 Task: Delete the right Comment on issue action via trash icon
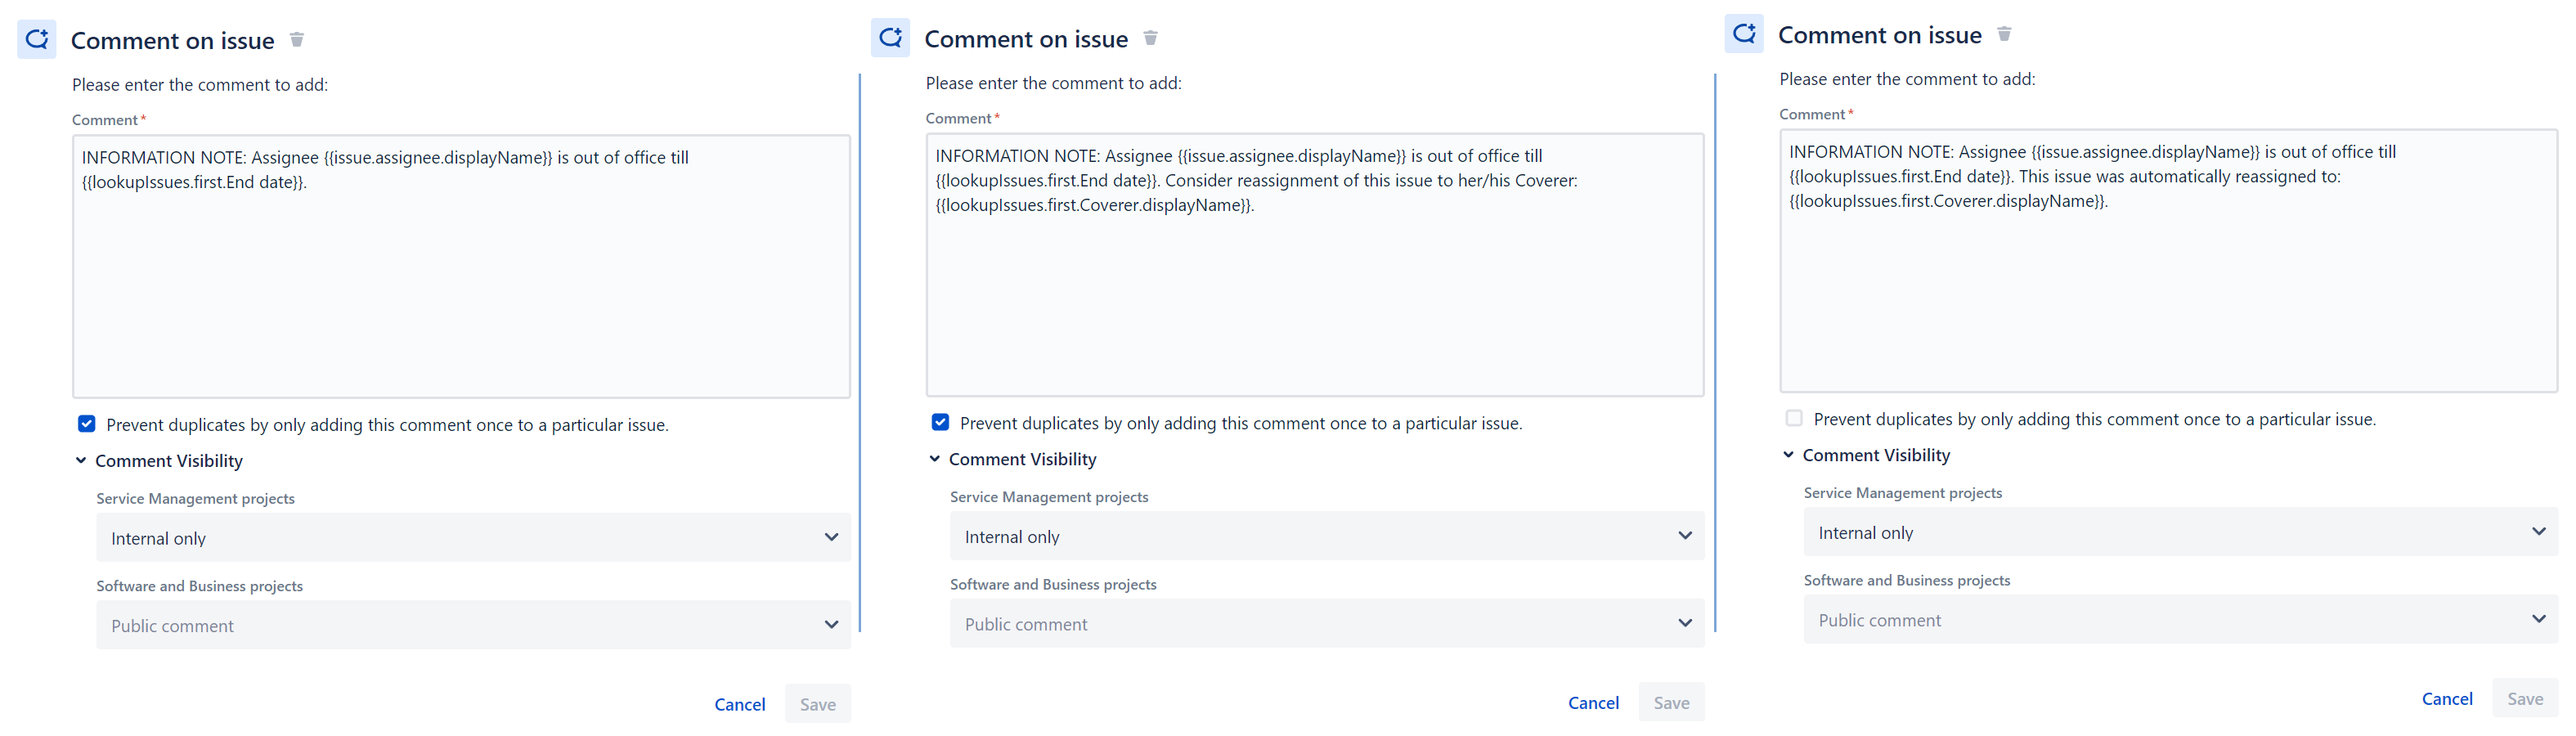pos(2004,34)
